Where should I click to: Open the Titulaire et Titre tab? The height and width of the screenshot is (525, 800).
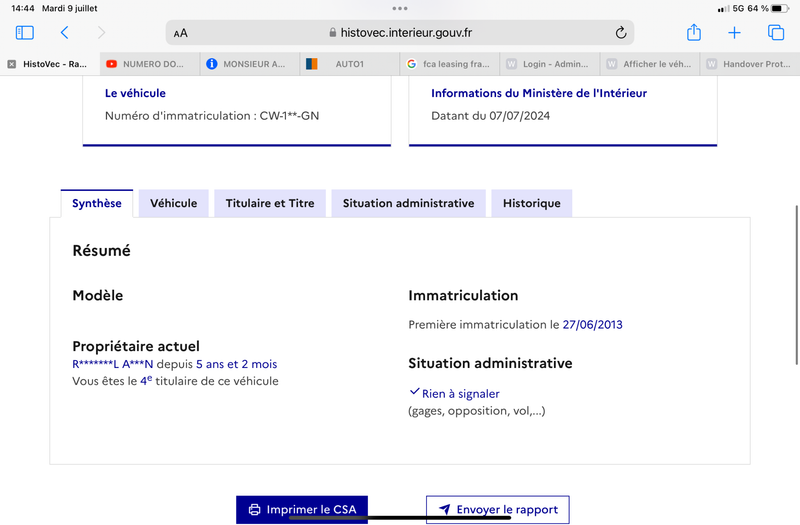click(270, 203)
